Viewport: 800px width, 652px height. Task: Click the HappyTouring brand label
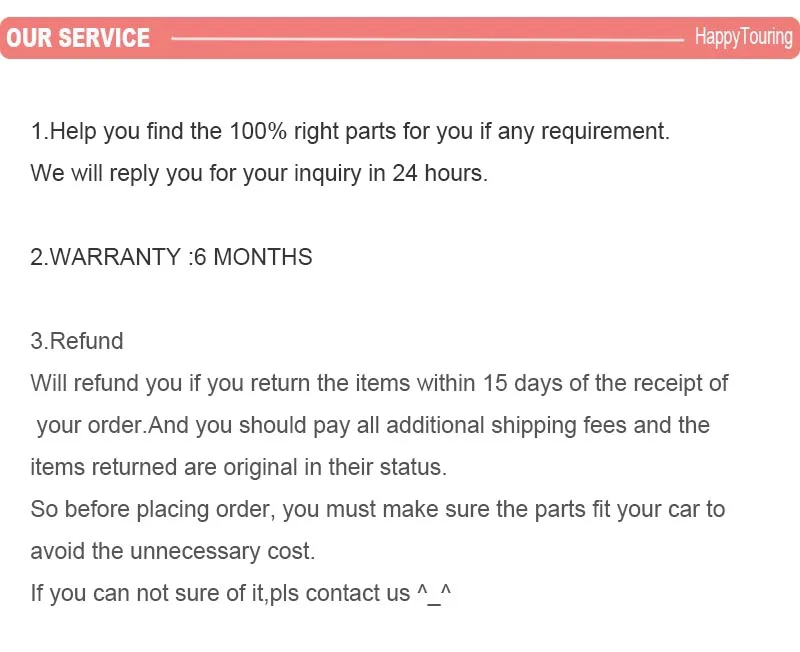click(743, 37)
